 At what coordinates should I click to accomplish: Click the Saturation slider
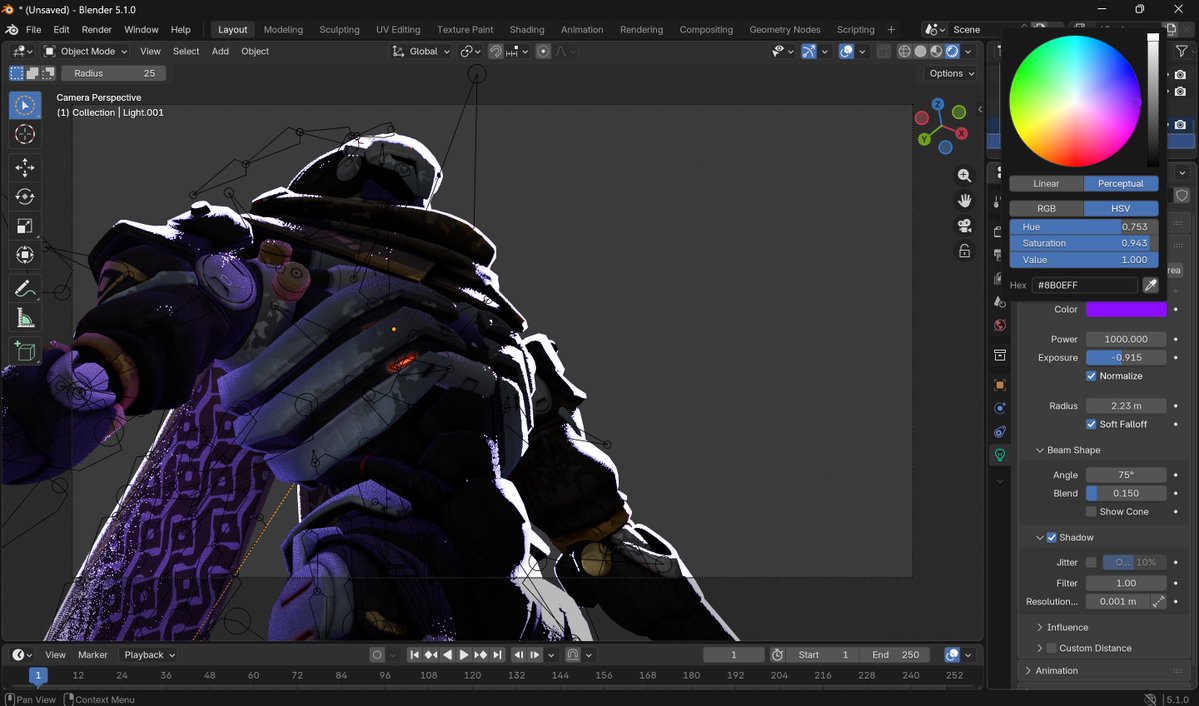point(1084,243)
